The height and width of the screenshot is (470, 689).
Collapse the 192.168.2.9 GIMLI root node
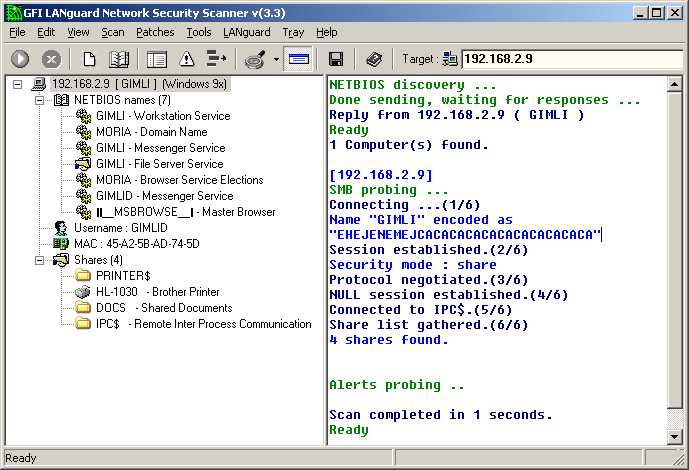(17, 84)
